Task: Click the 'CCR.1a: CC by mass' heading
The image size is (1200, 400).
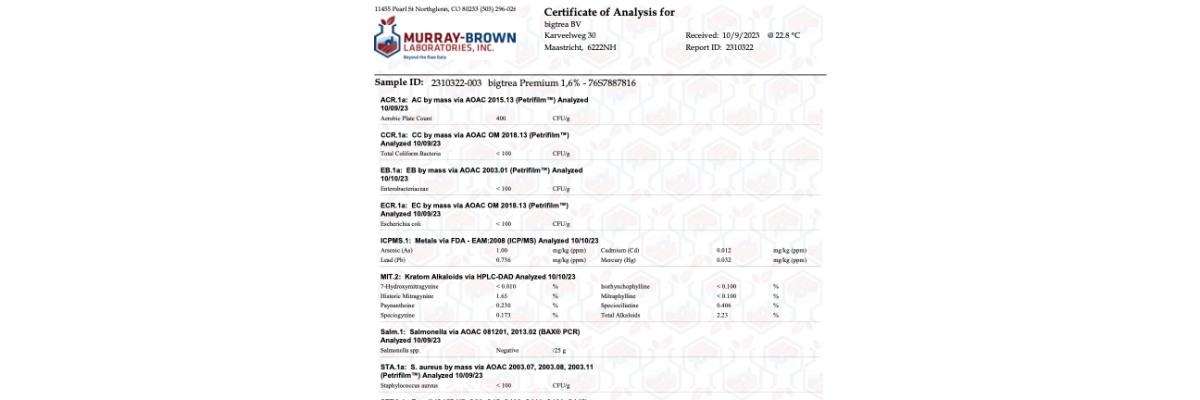Action: coord(475,138)
